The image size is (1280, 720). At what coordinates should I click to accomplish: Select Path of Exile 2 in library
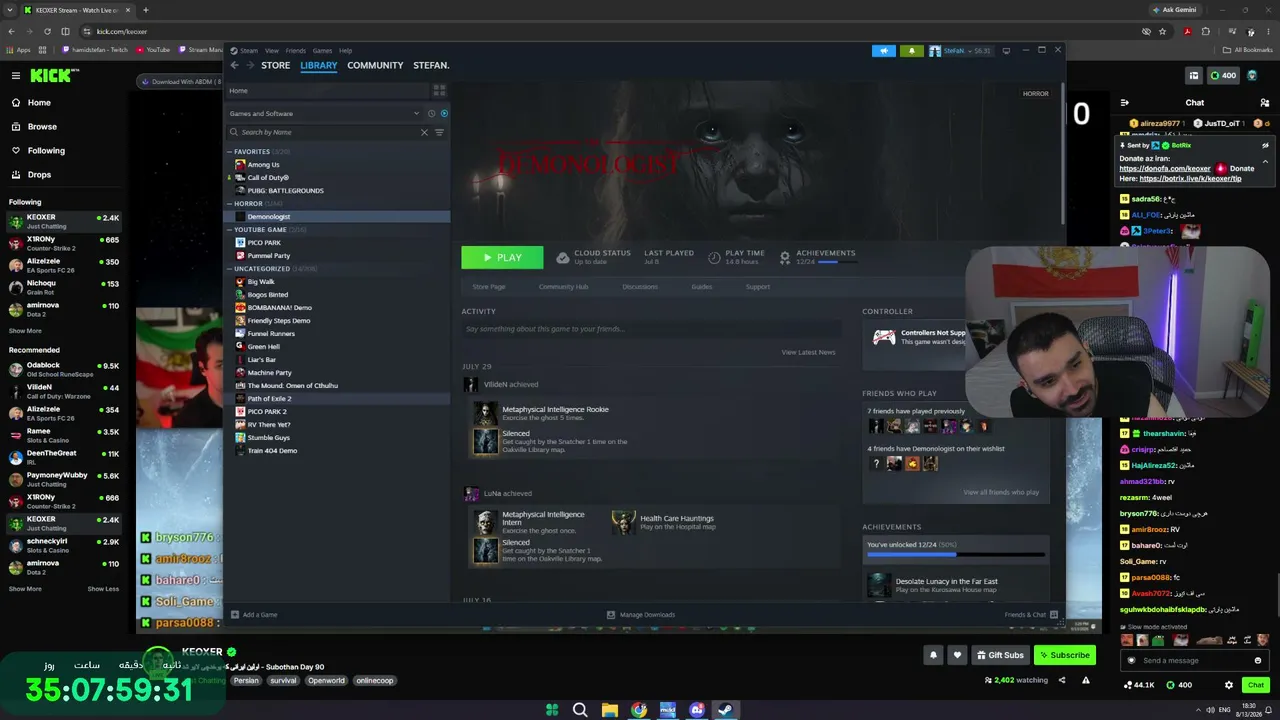coord(269,399)
